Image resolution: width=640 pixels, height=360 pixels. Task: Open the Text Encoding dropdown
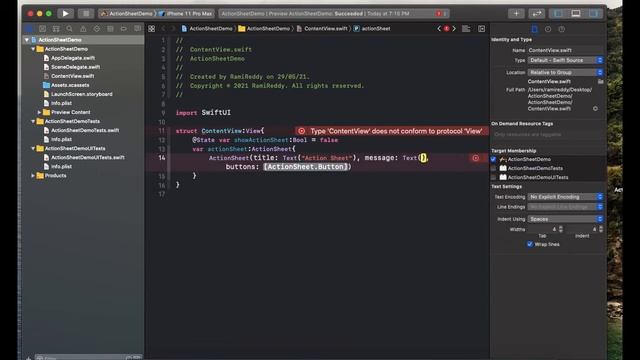(x=565, y=197)
